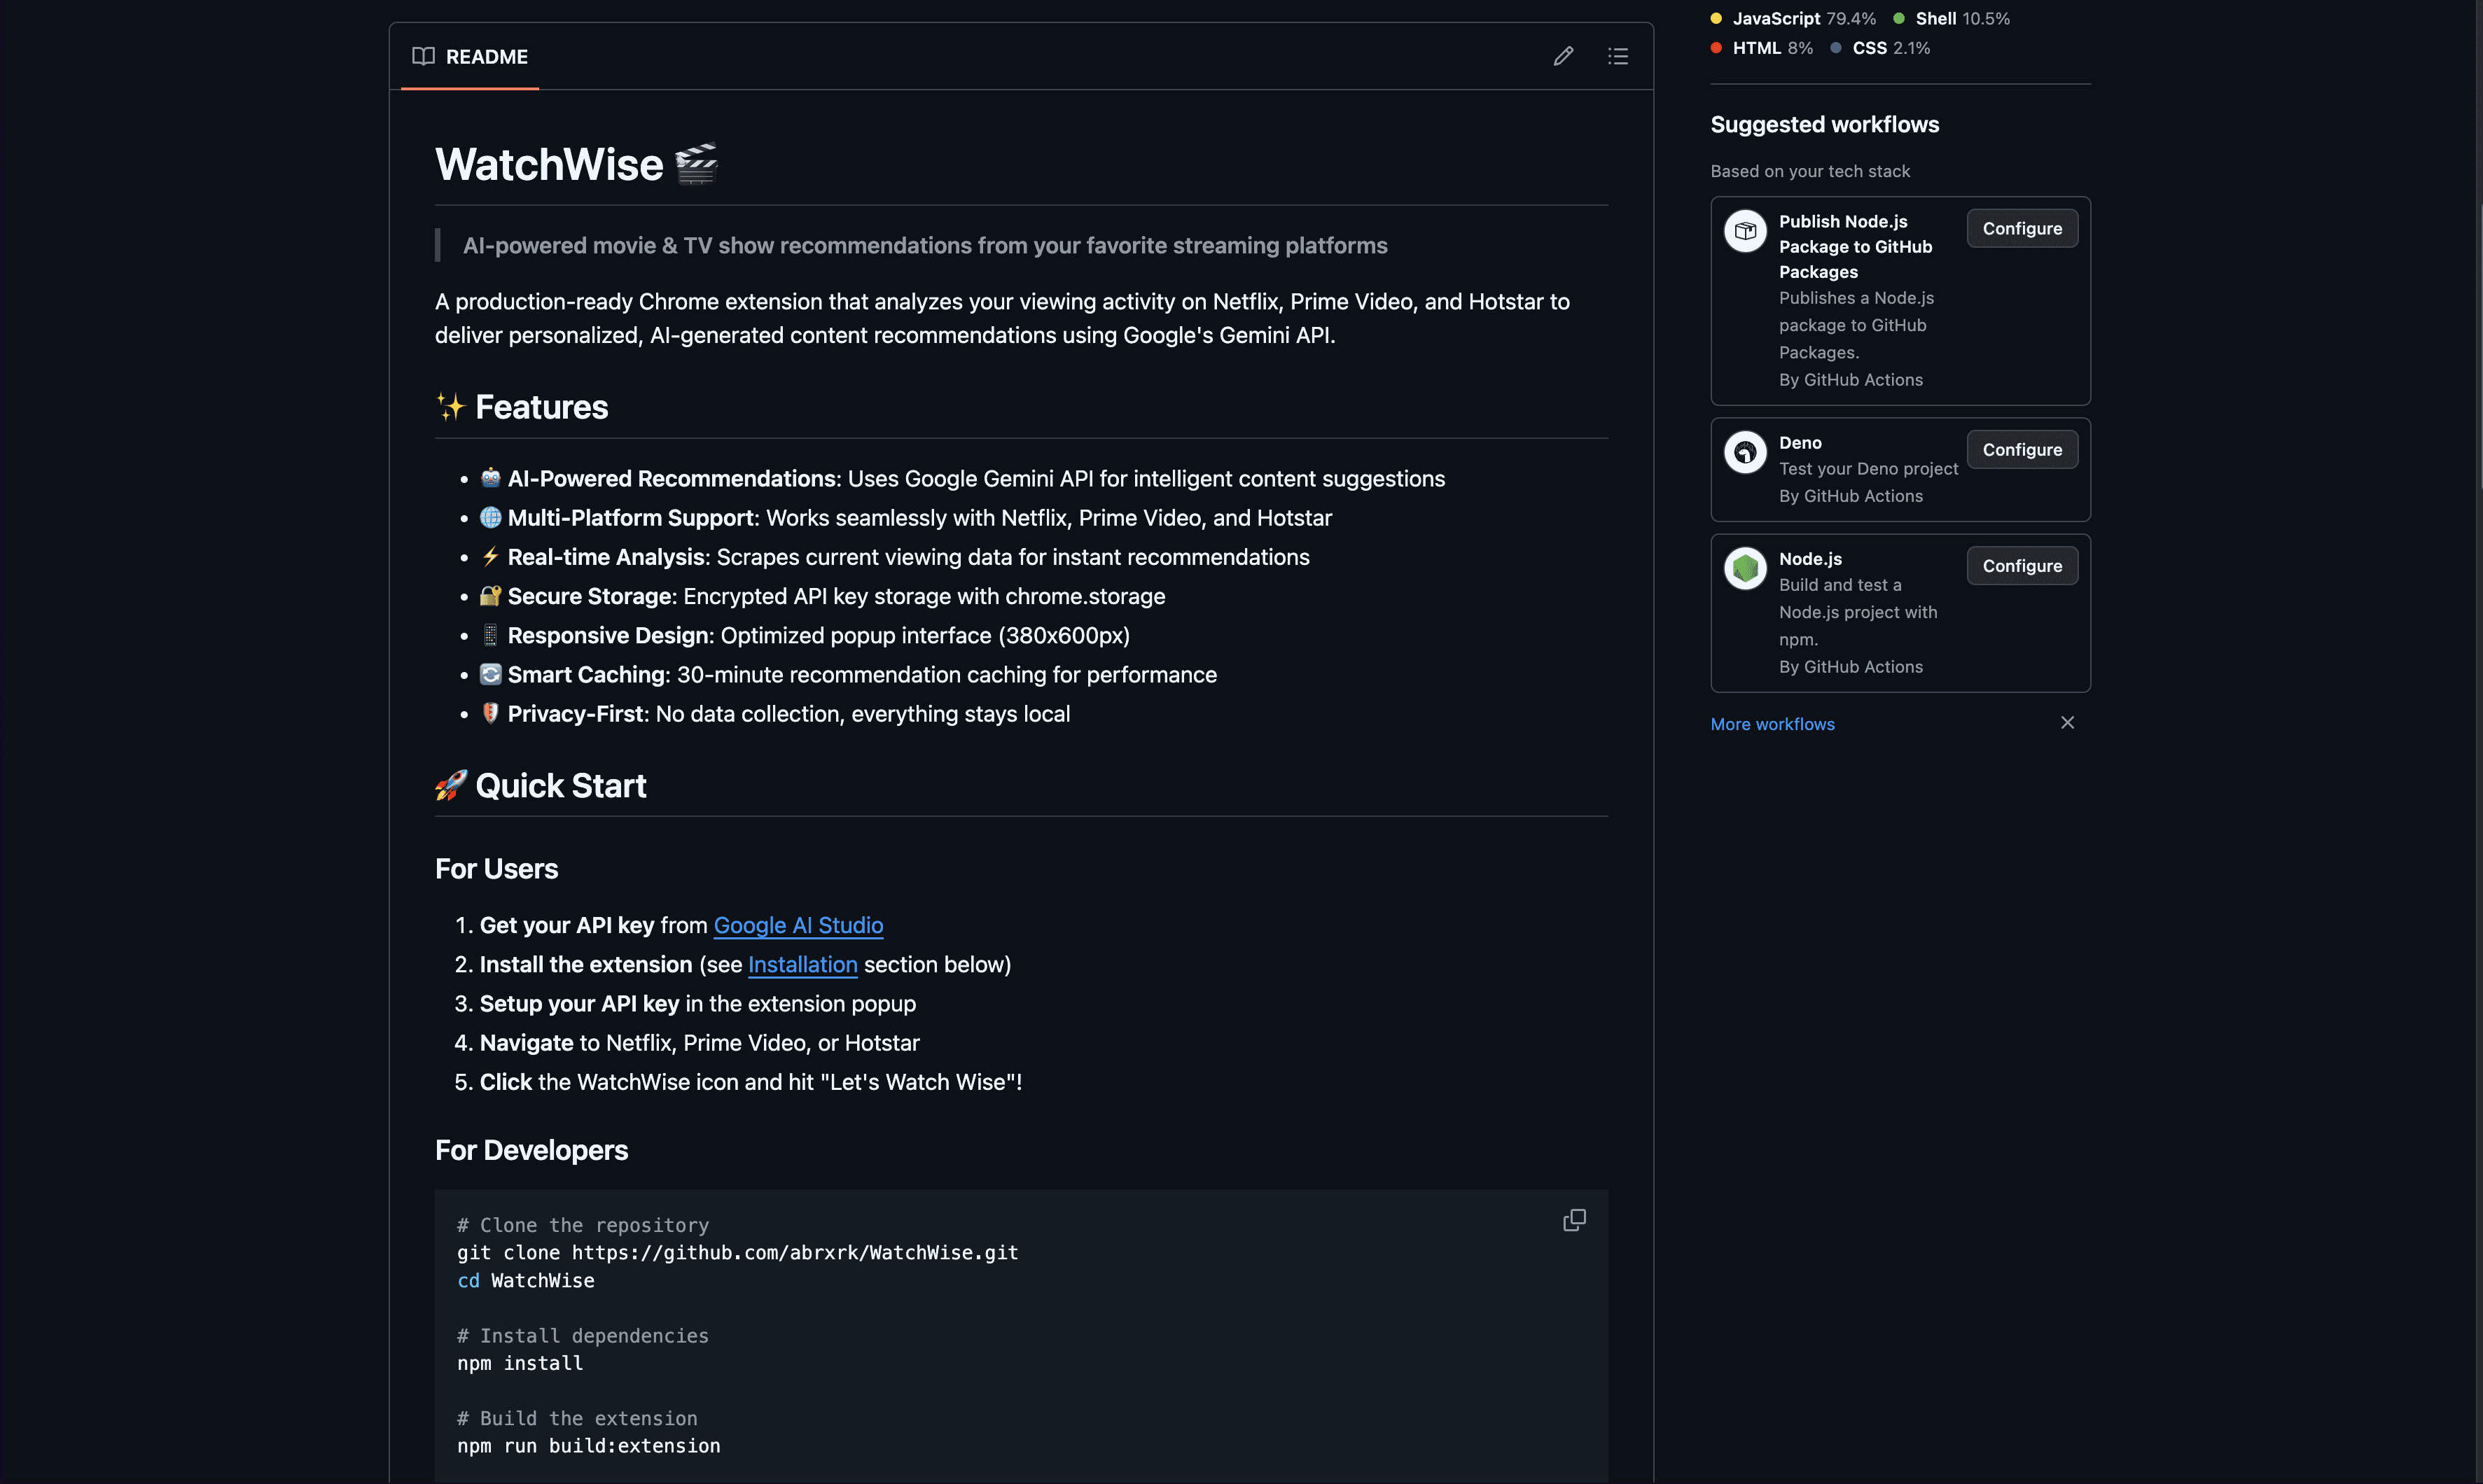Viewport: 2483px width, 1484px height.
Task: Open the README outline list icon
Action: pos(1618,56)
